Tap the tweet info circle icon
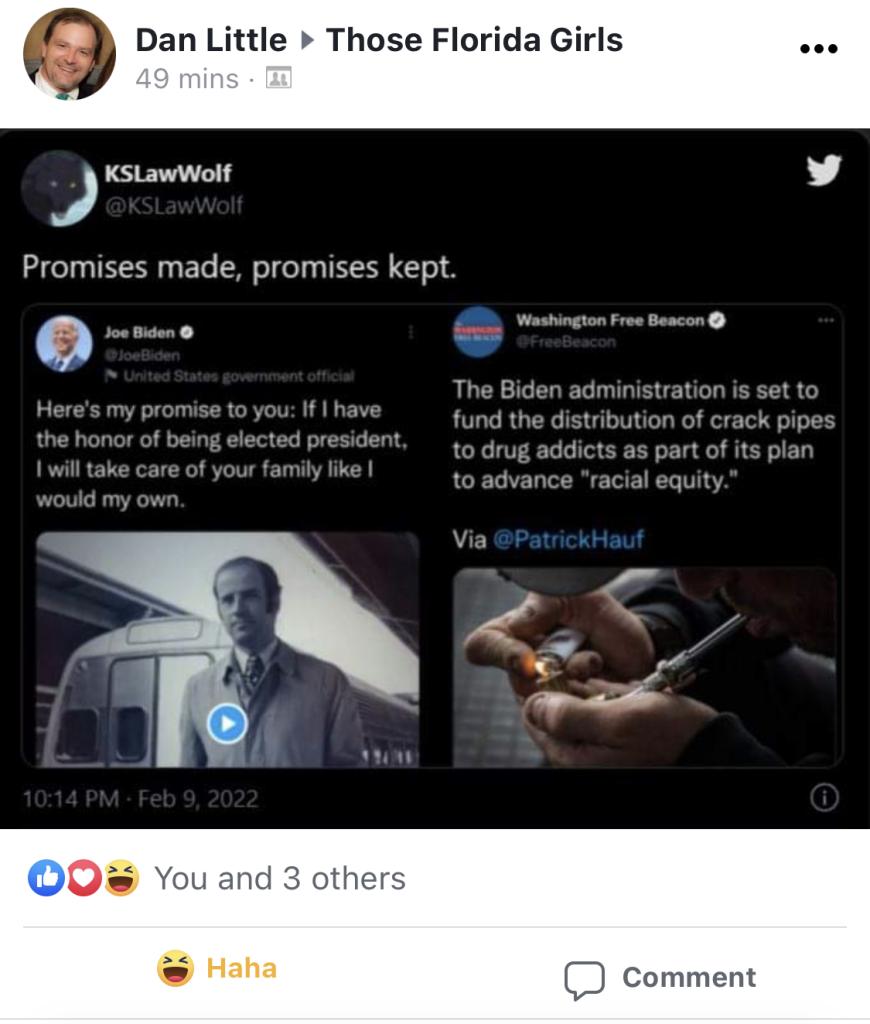870x1024 pixels. pos(824,798)
